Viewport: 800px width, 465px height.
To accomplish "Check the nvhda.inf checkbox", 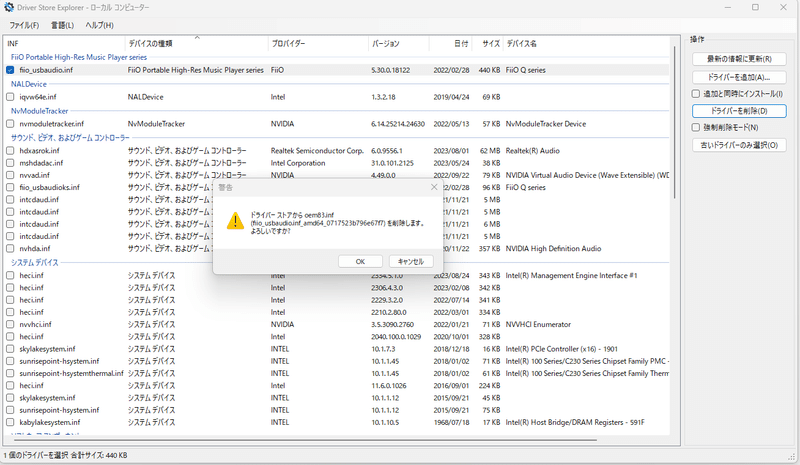I will click(10, 249).
